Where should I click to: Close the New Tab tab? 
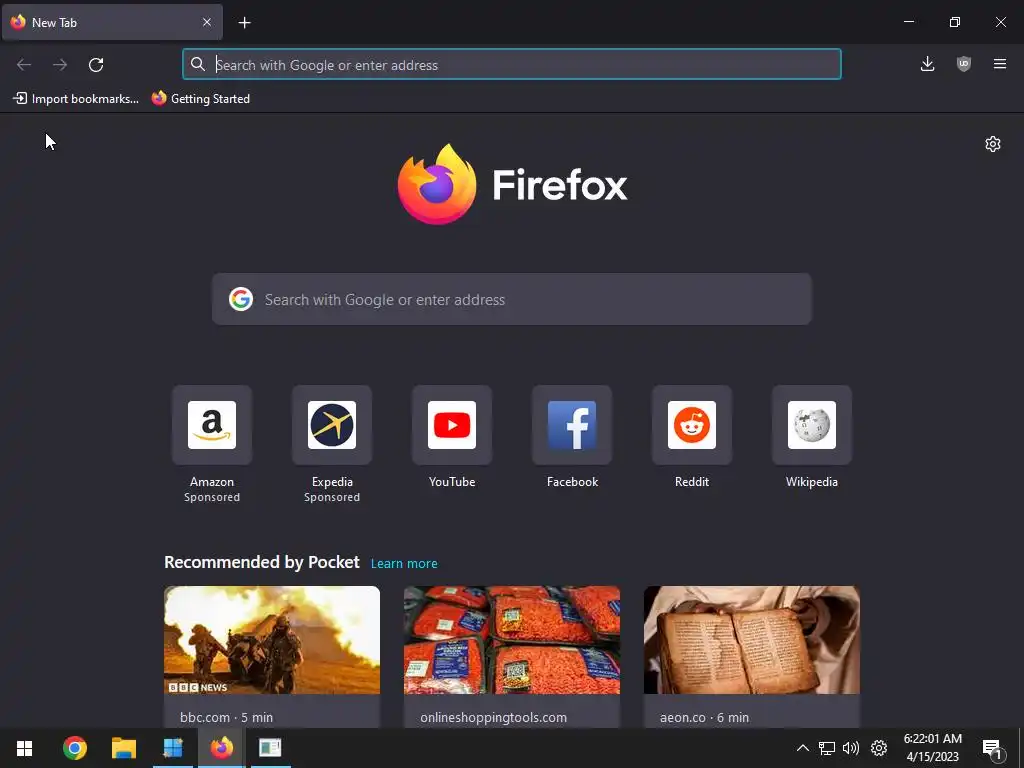207,22
